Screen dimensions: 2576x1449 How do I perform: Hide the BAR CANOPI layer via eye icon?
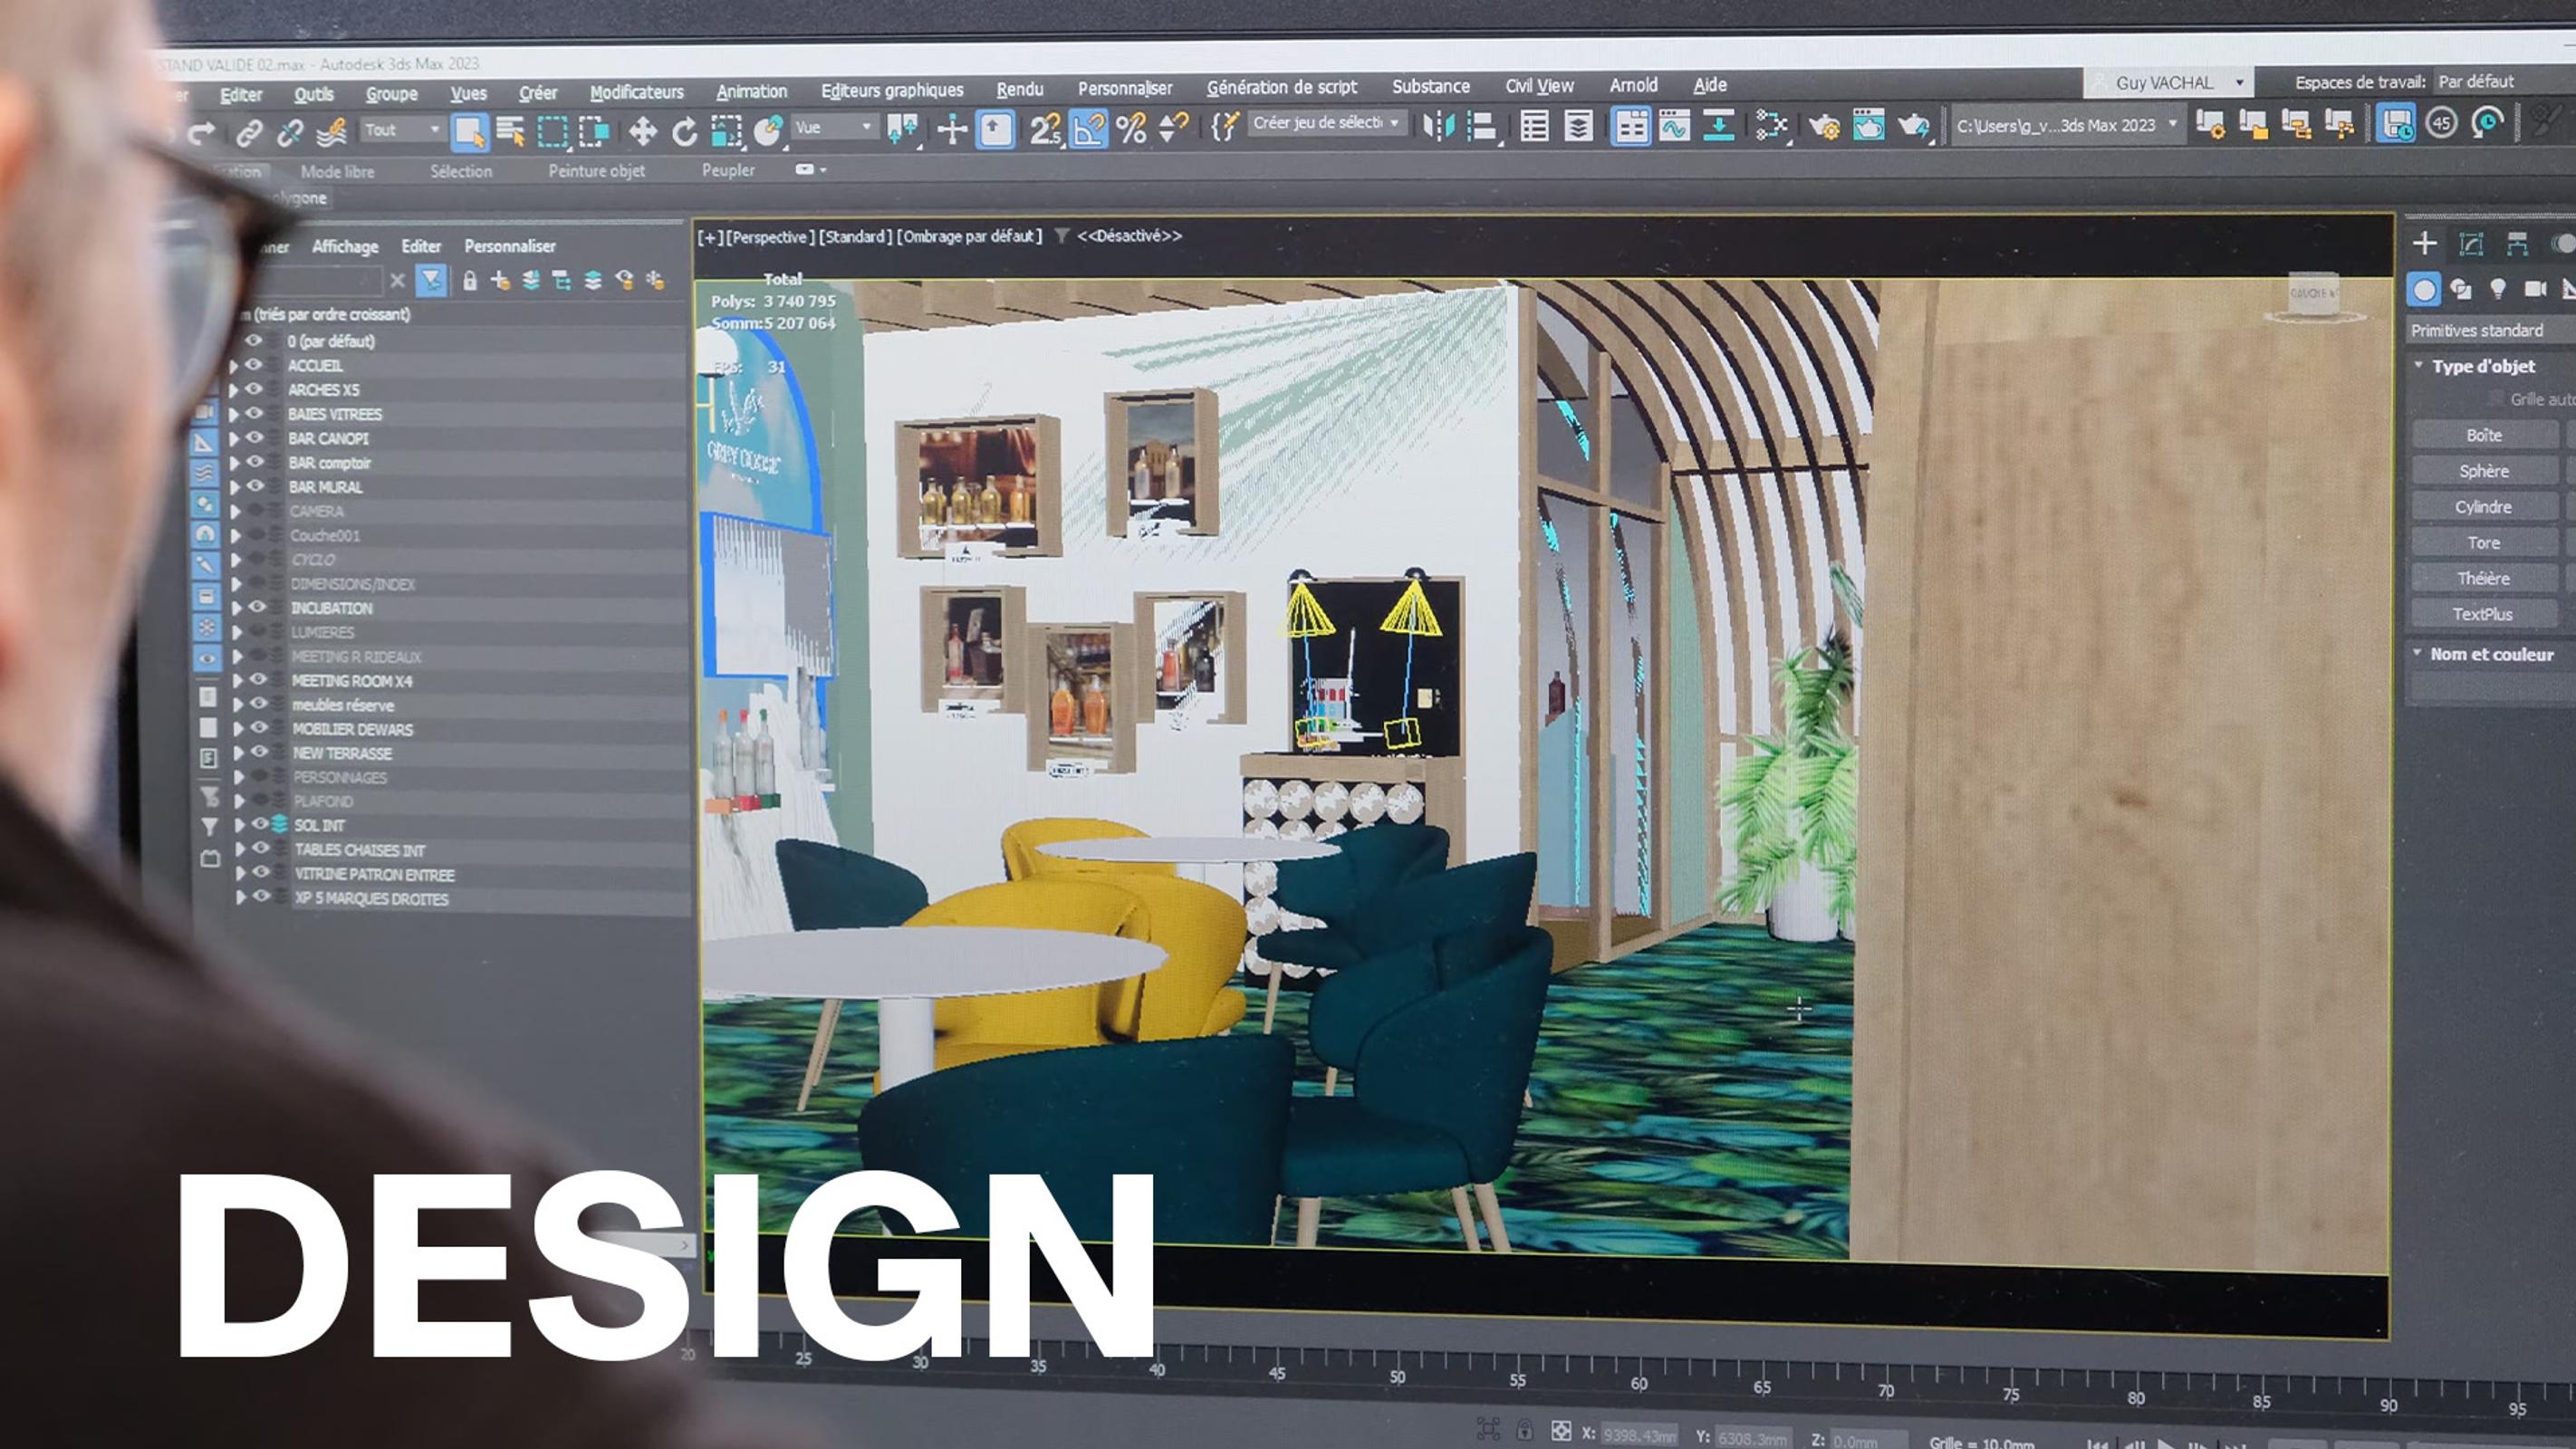point(254,438)
